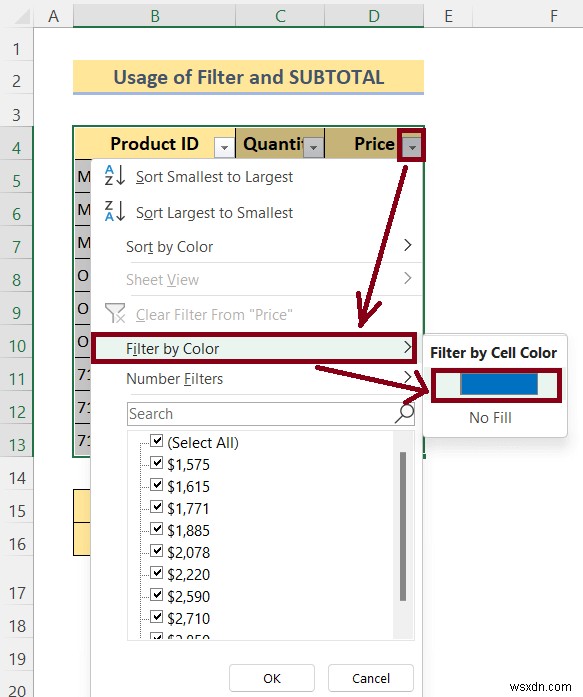Click the OK button

272,678
